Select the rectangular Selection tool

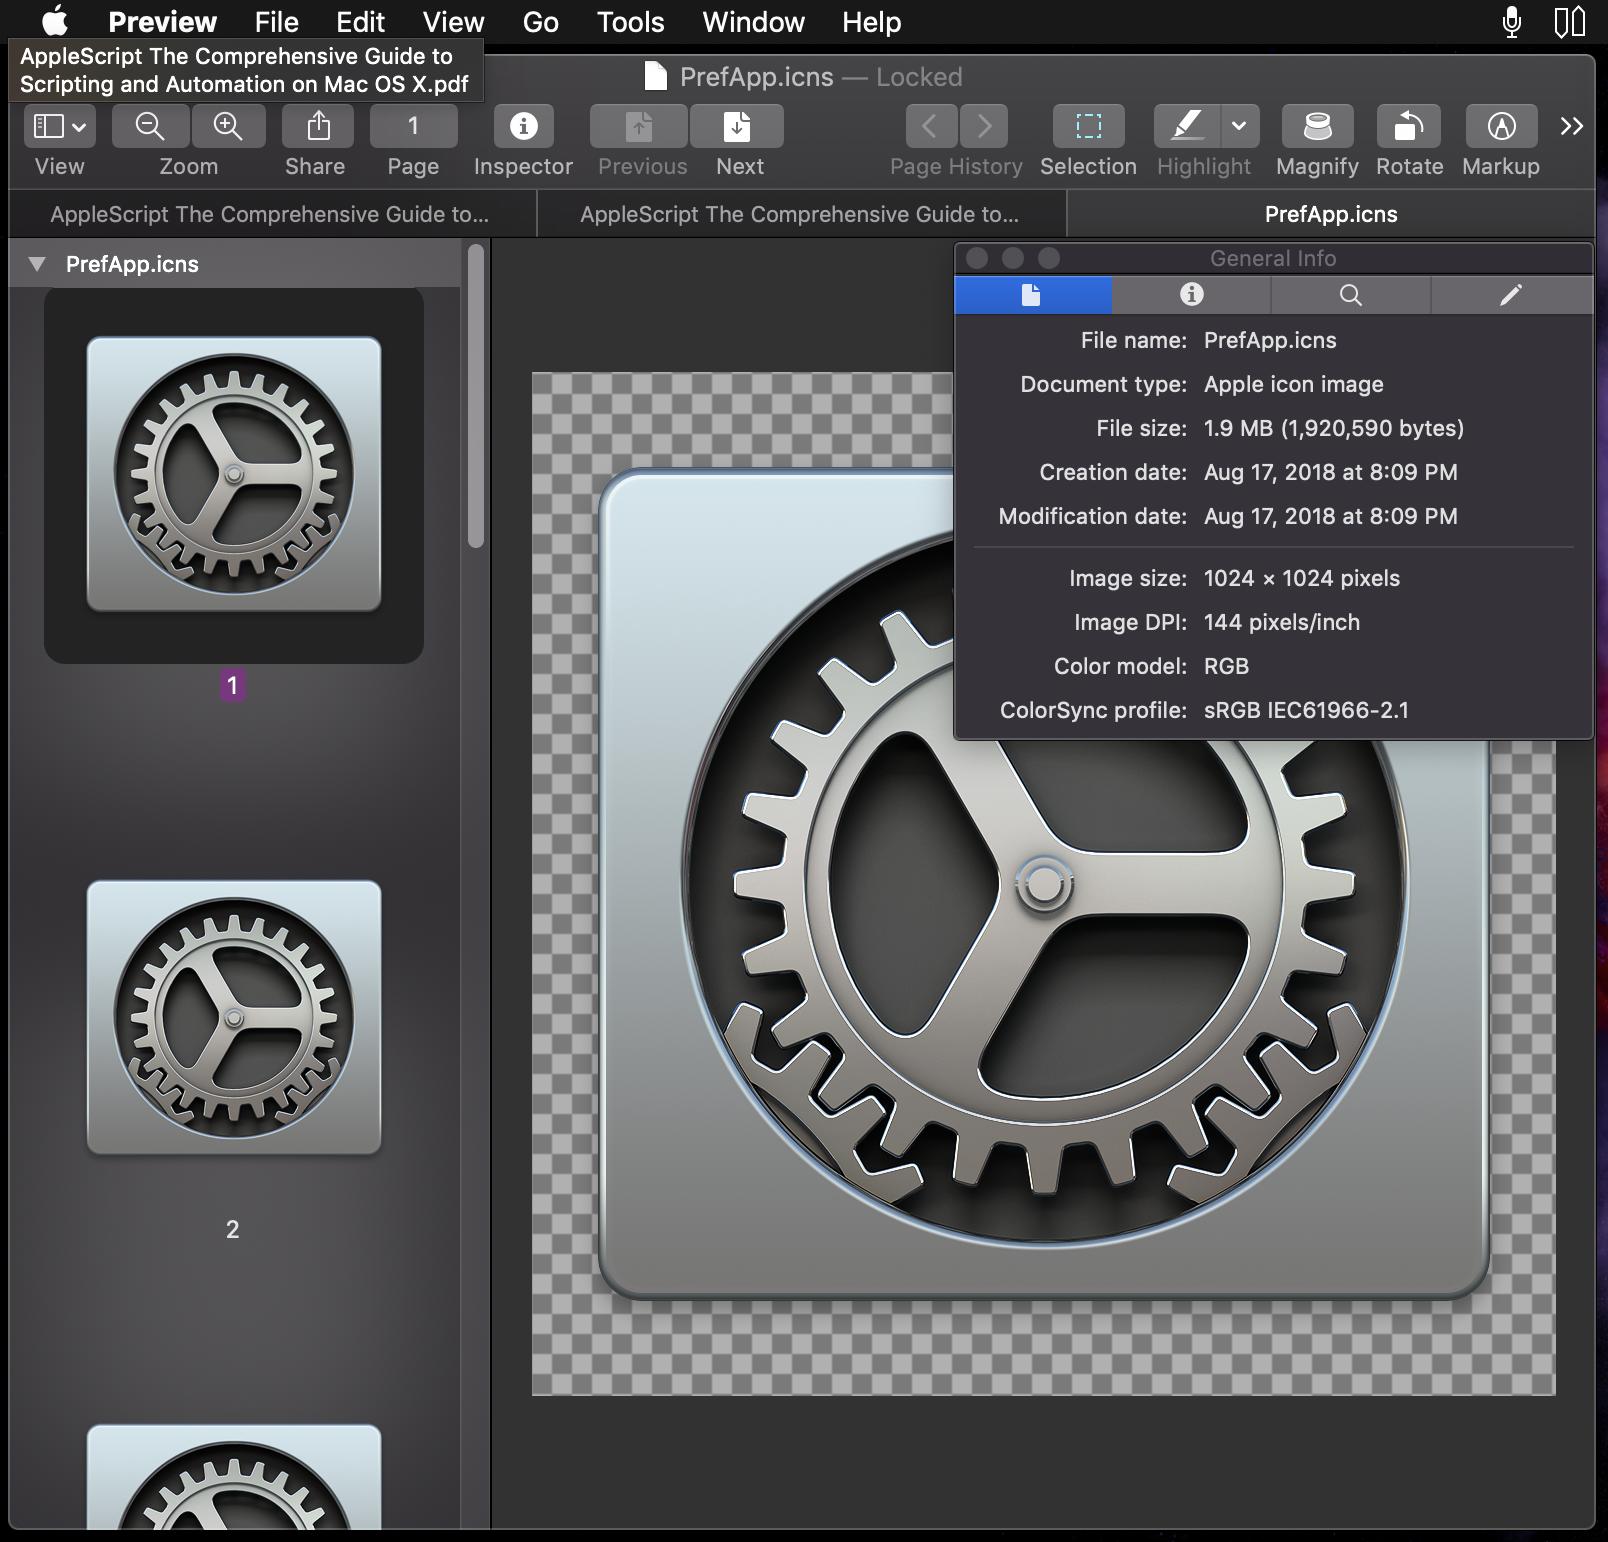(x=1088, y=126)
